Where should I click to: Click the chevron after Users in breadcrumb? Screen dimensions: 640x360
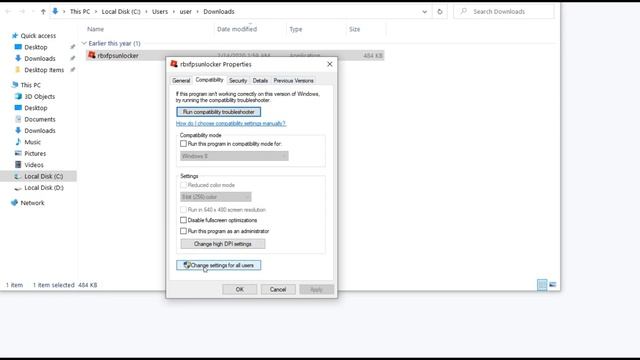(174, 11)
